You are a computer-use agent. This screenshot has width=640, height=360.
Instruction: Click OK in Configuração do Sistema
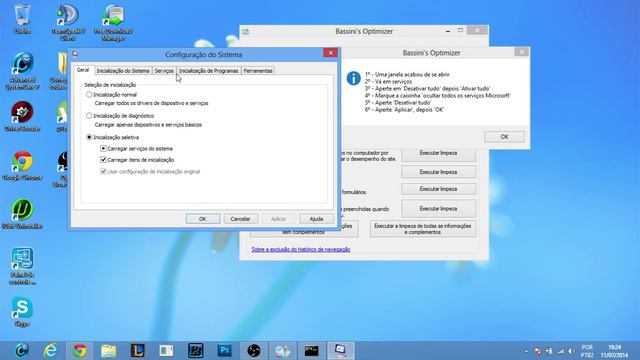[x=203, y=219]
